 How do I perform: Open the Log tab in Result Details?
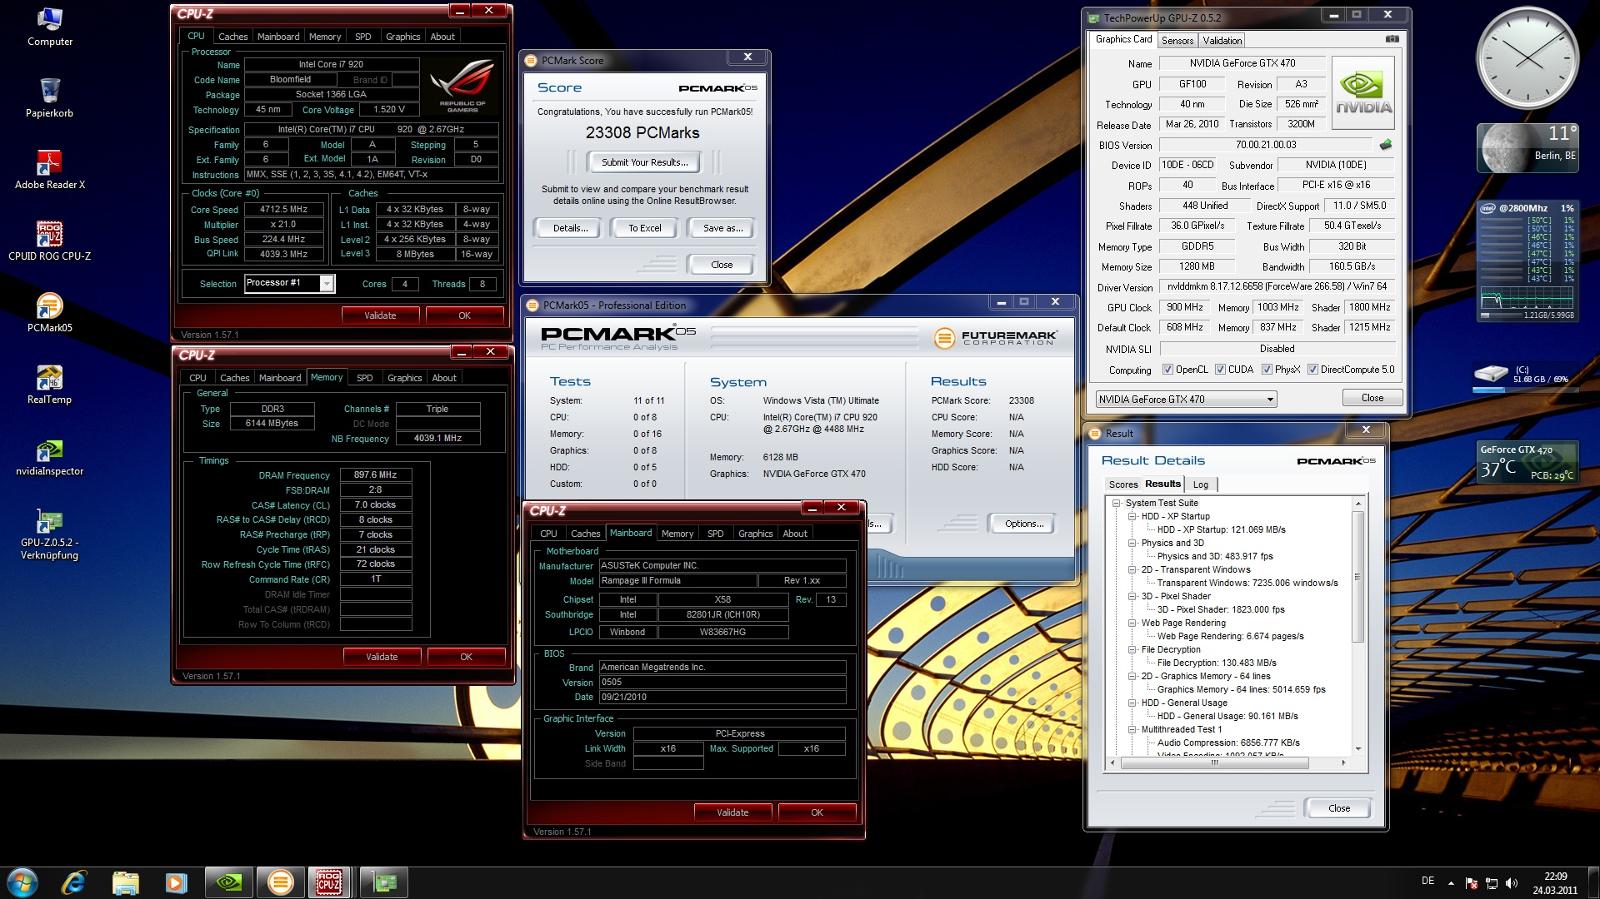(1200, 484)
